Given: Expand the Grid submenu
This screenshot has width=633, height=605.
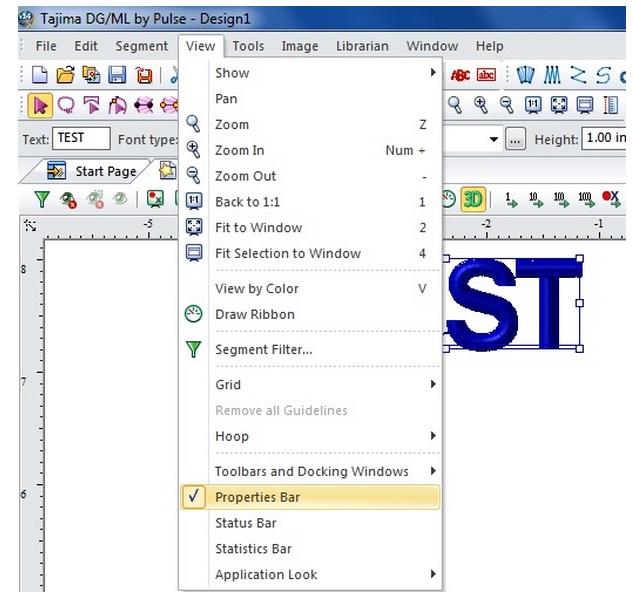Looking at the screenshot, I should pyautogui.click(x=310, y=385).
